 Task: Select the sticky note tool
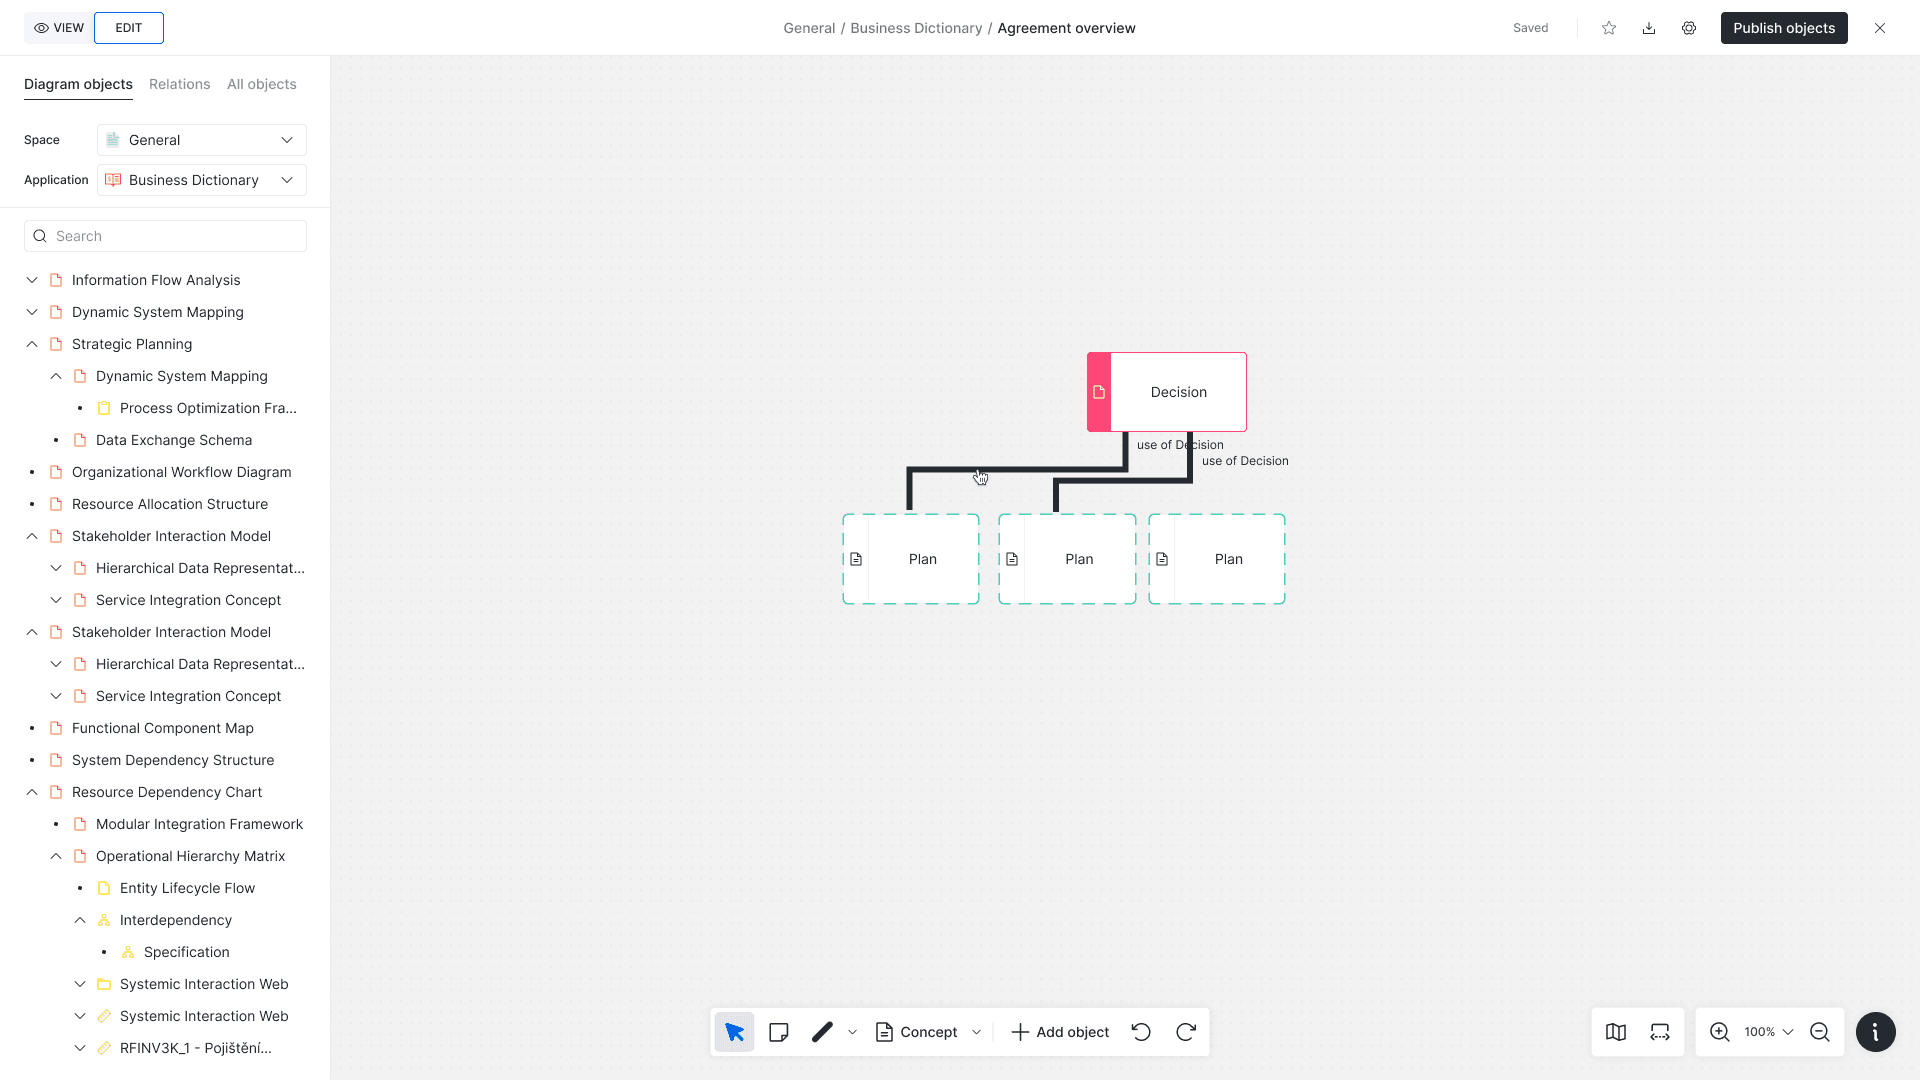[779, 1032]
